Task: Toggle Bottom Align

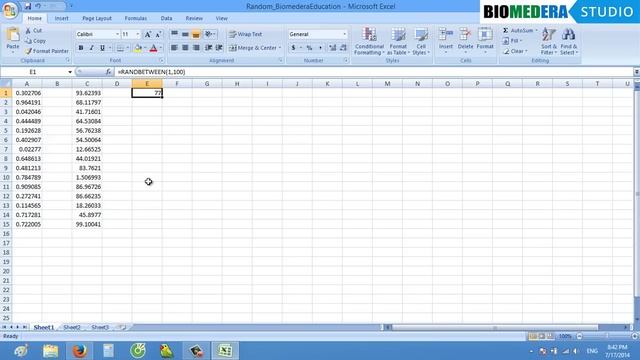Action: click(196, 34)
